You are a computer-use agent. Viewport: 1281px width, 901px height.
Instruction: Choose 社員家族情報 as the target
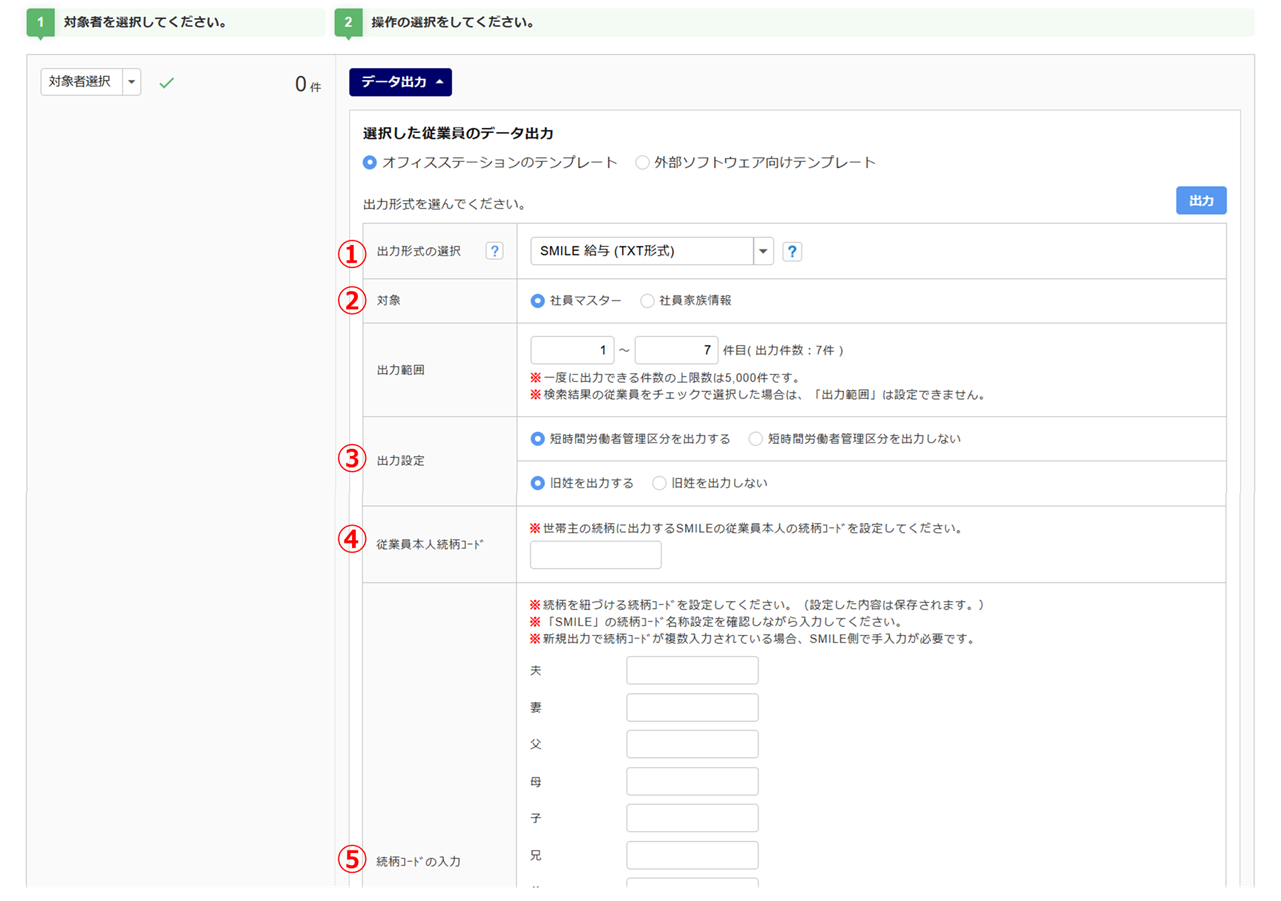pos(647,300)
